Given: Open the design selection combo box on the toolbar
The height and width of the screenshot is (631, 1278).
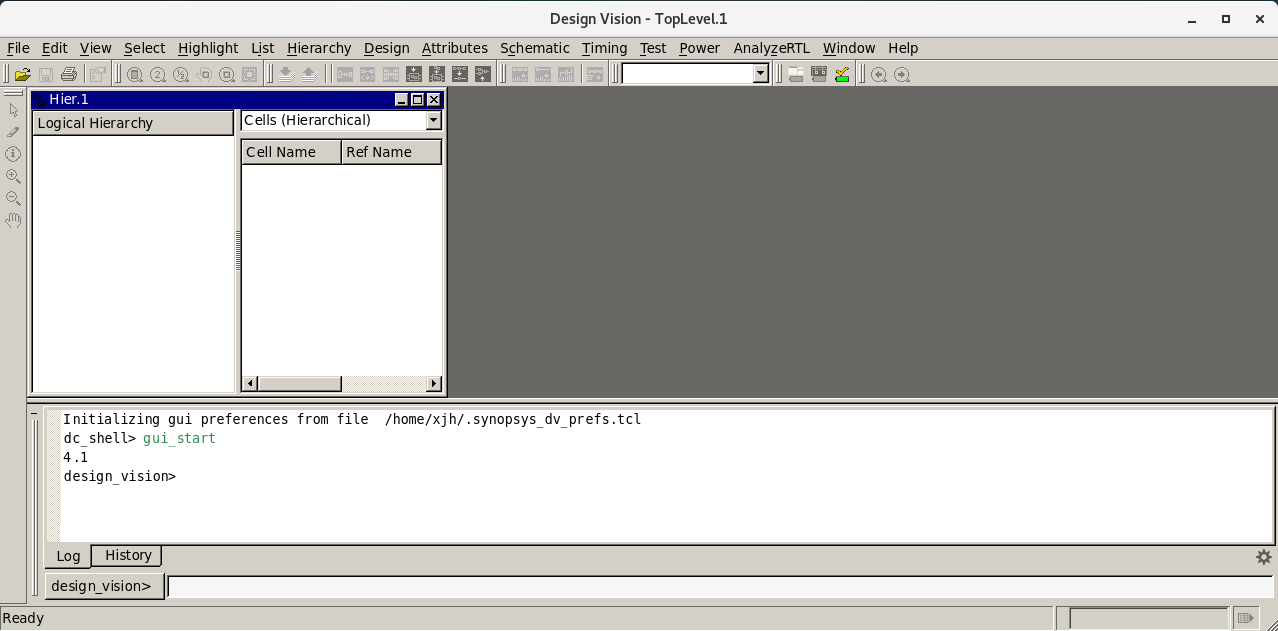Looking at the screenshot, I should tap(759, 72).
